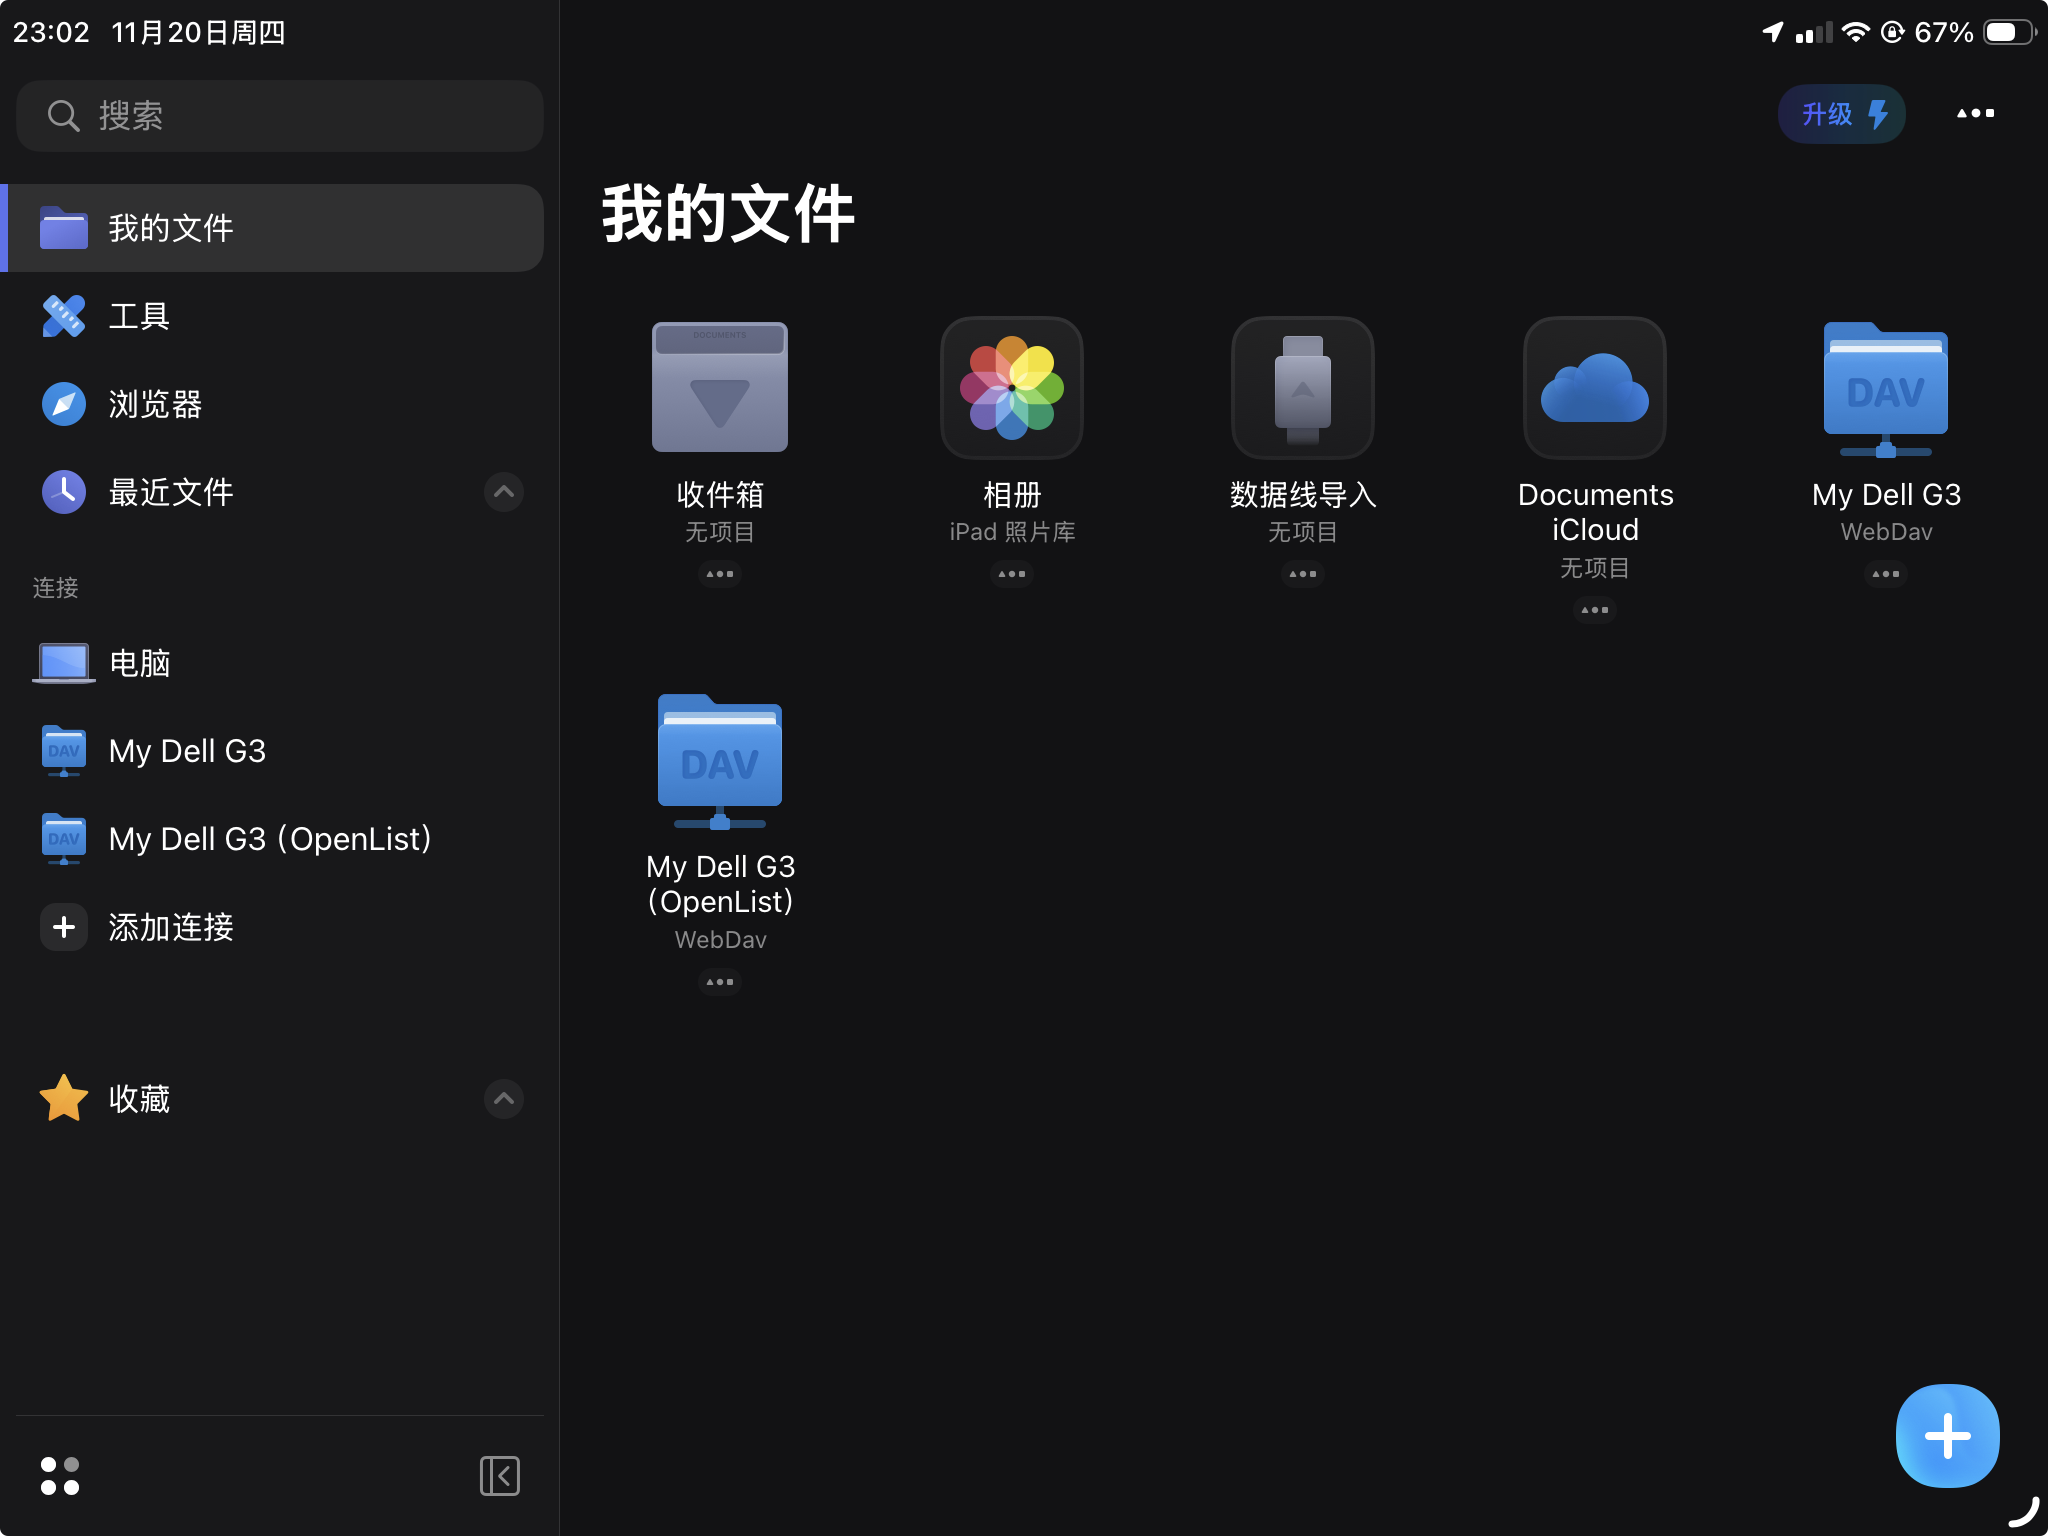Open more options for 收件箱
The width and height of the screenshot is (2048, 1536).
(x=720, y=573)
